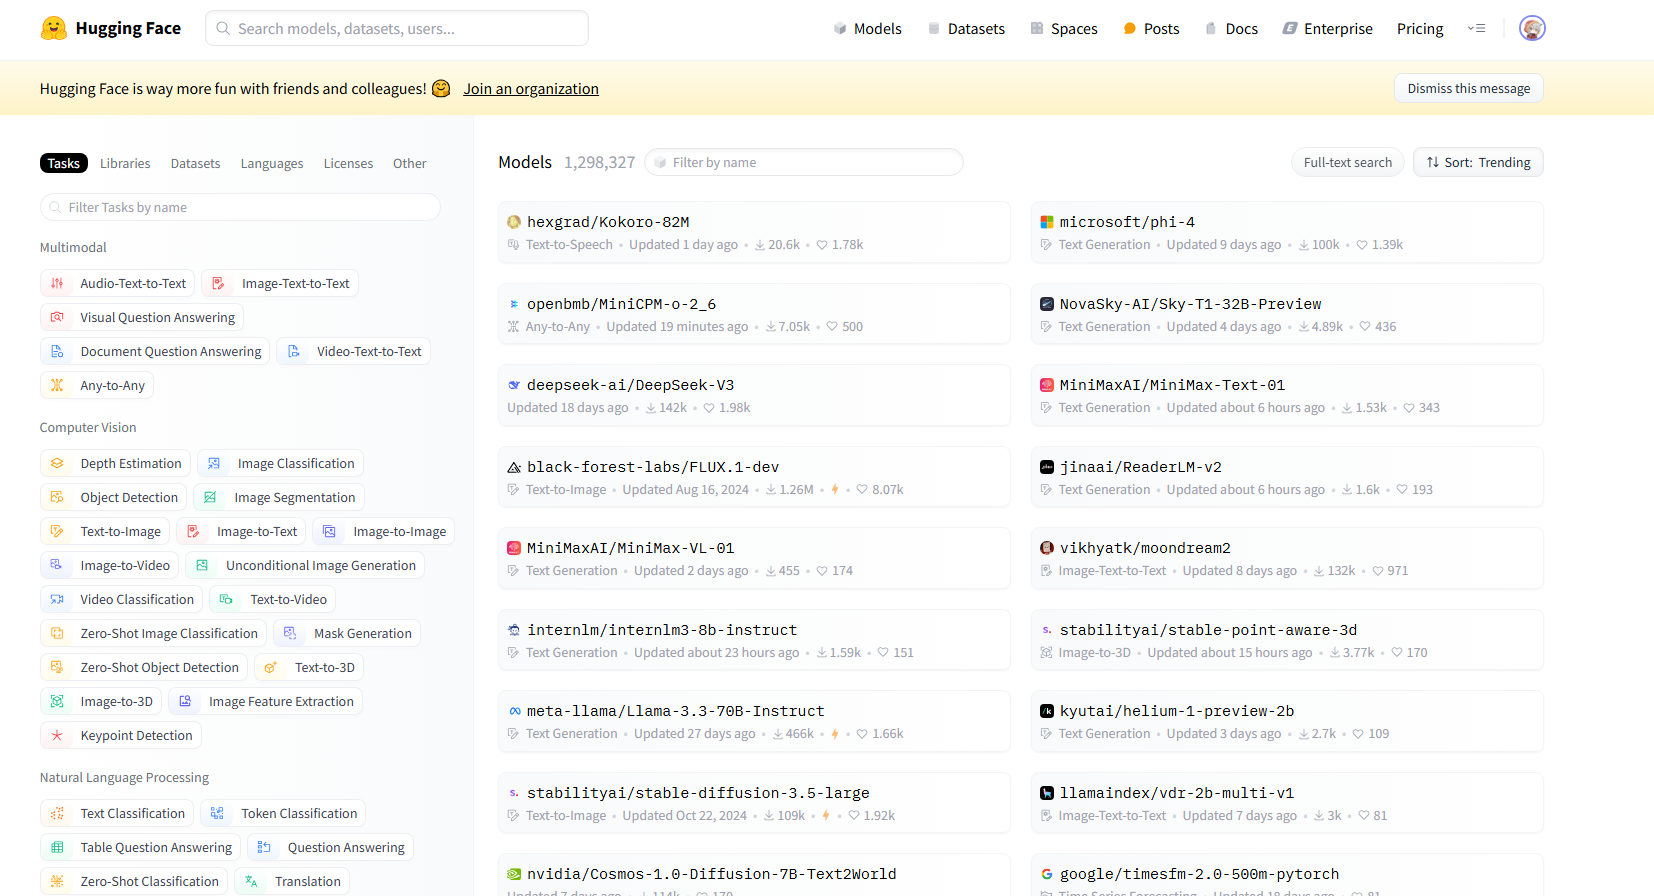Open the Sort: Trending dropdown
Screen dimensions: 1654x896
click(x=1478, y=163)
